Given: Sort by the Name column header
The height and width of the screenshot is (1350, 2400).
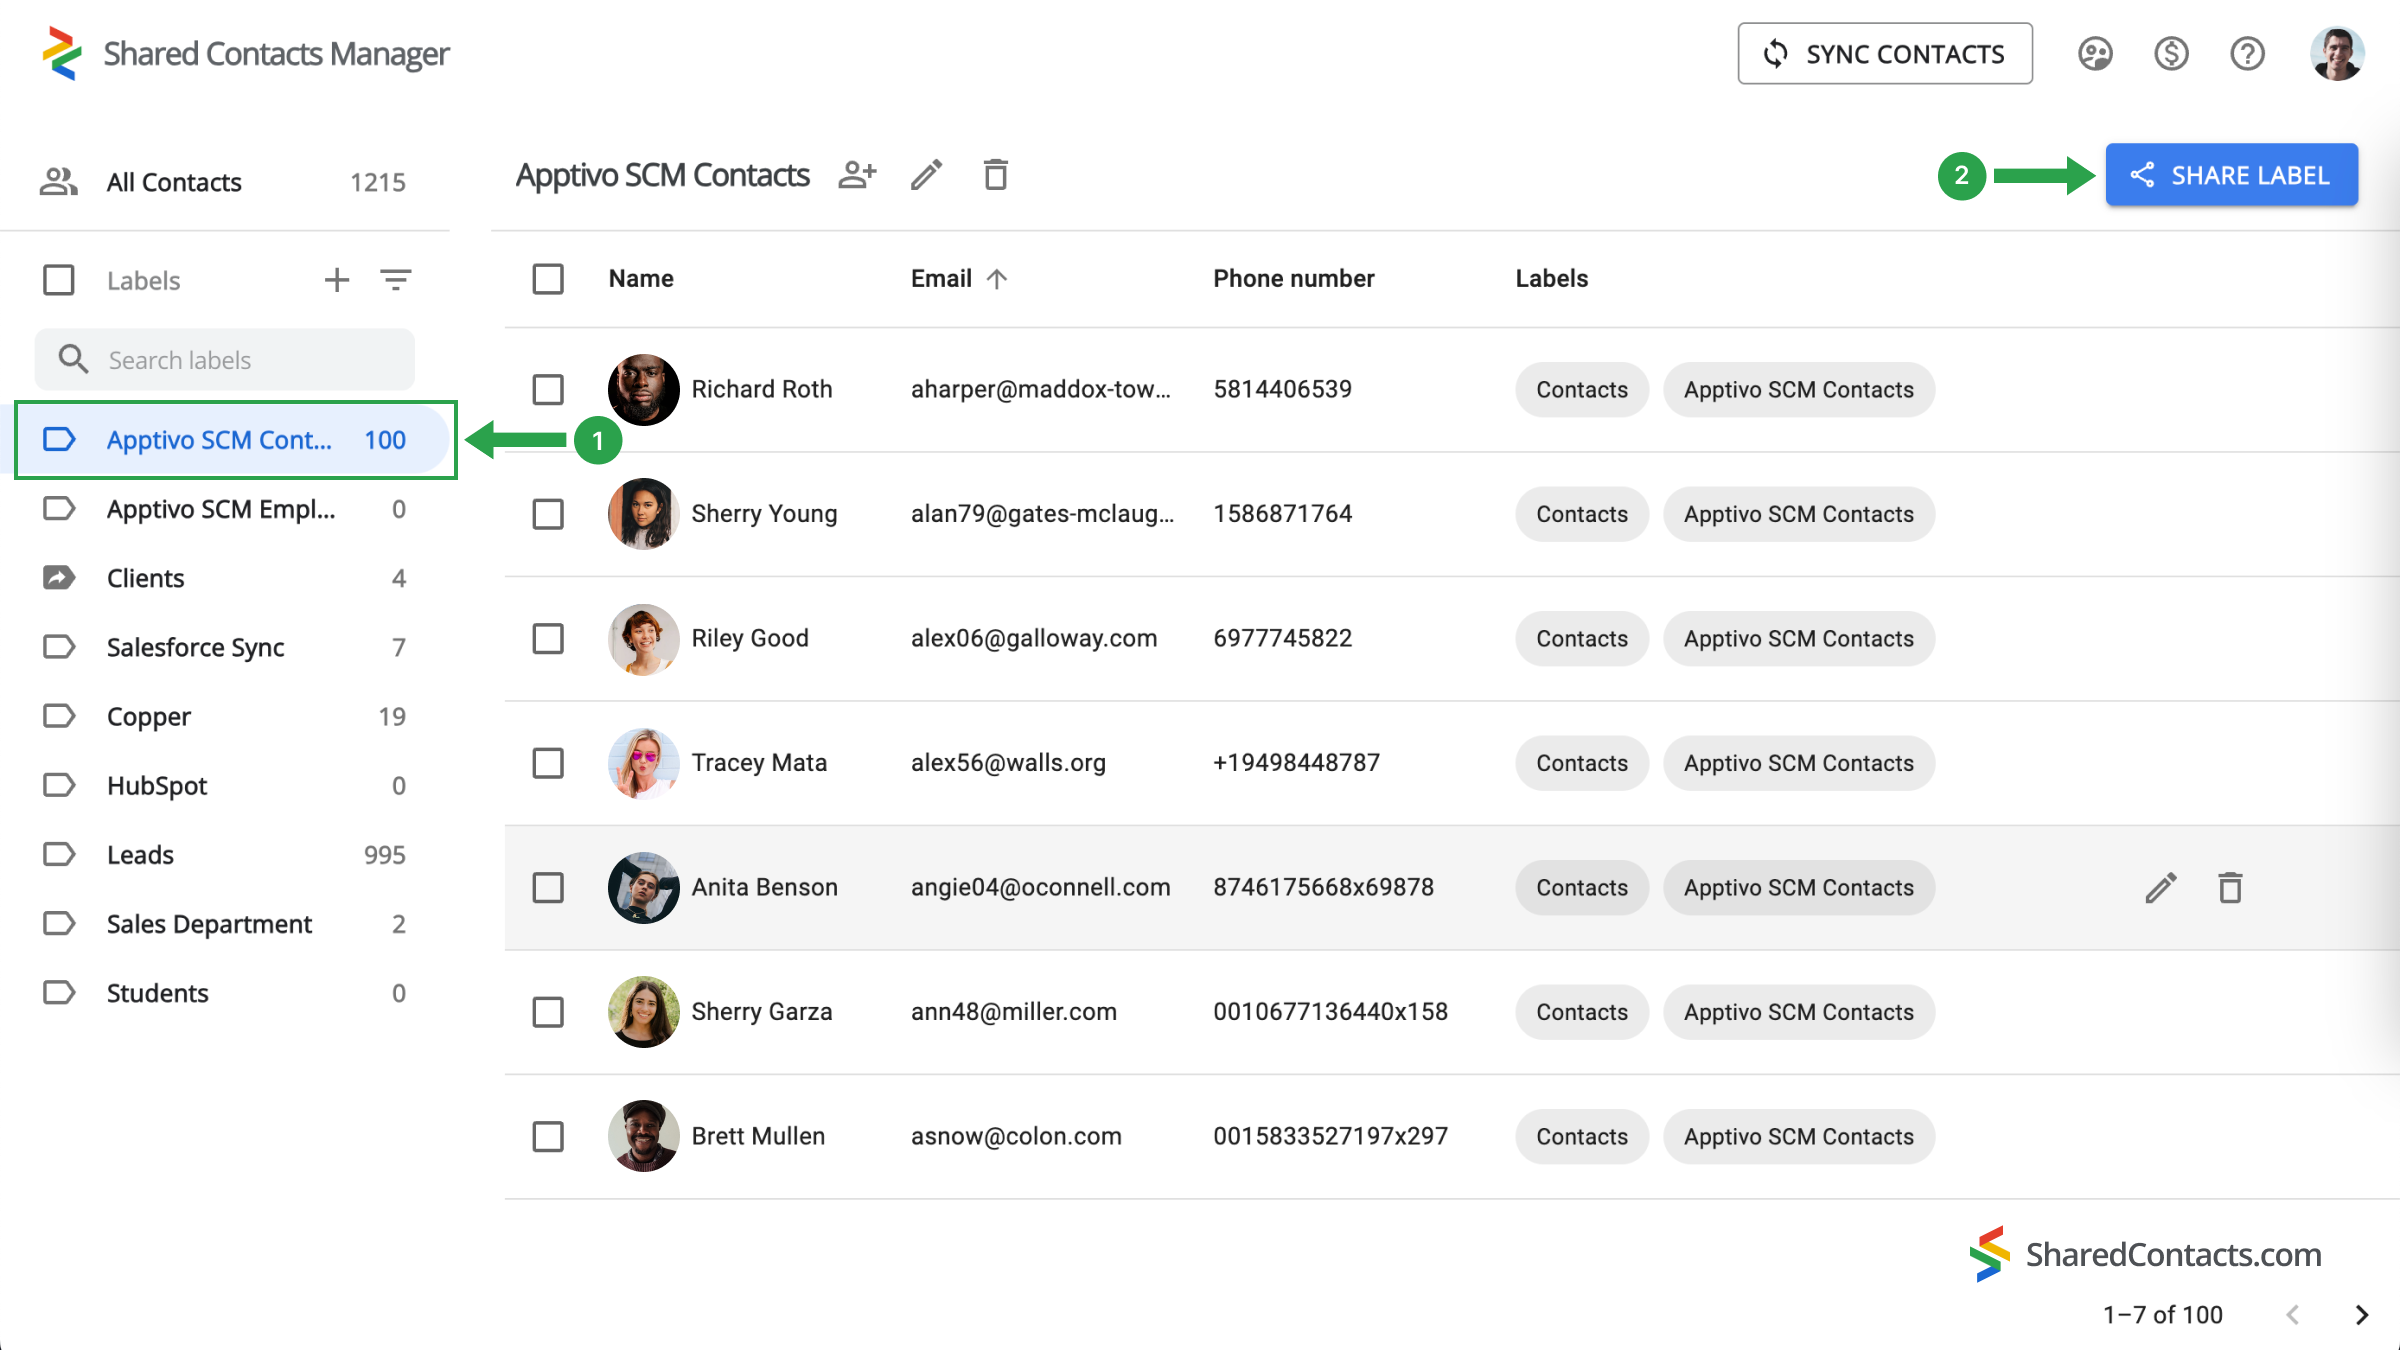Looking at the screenshot, I should (x=641, y=279).
